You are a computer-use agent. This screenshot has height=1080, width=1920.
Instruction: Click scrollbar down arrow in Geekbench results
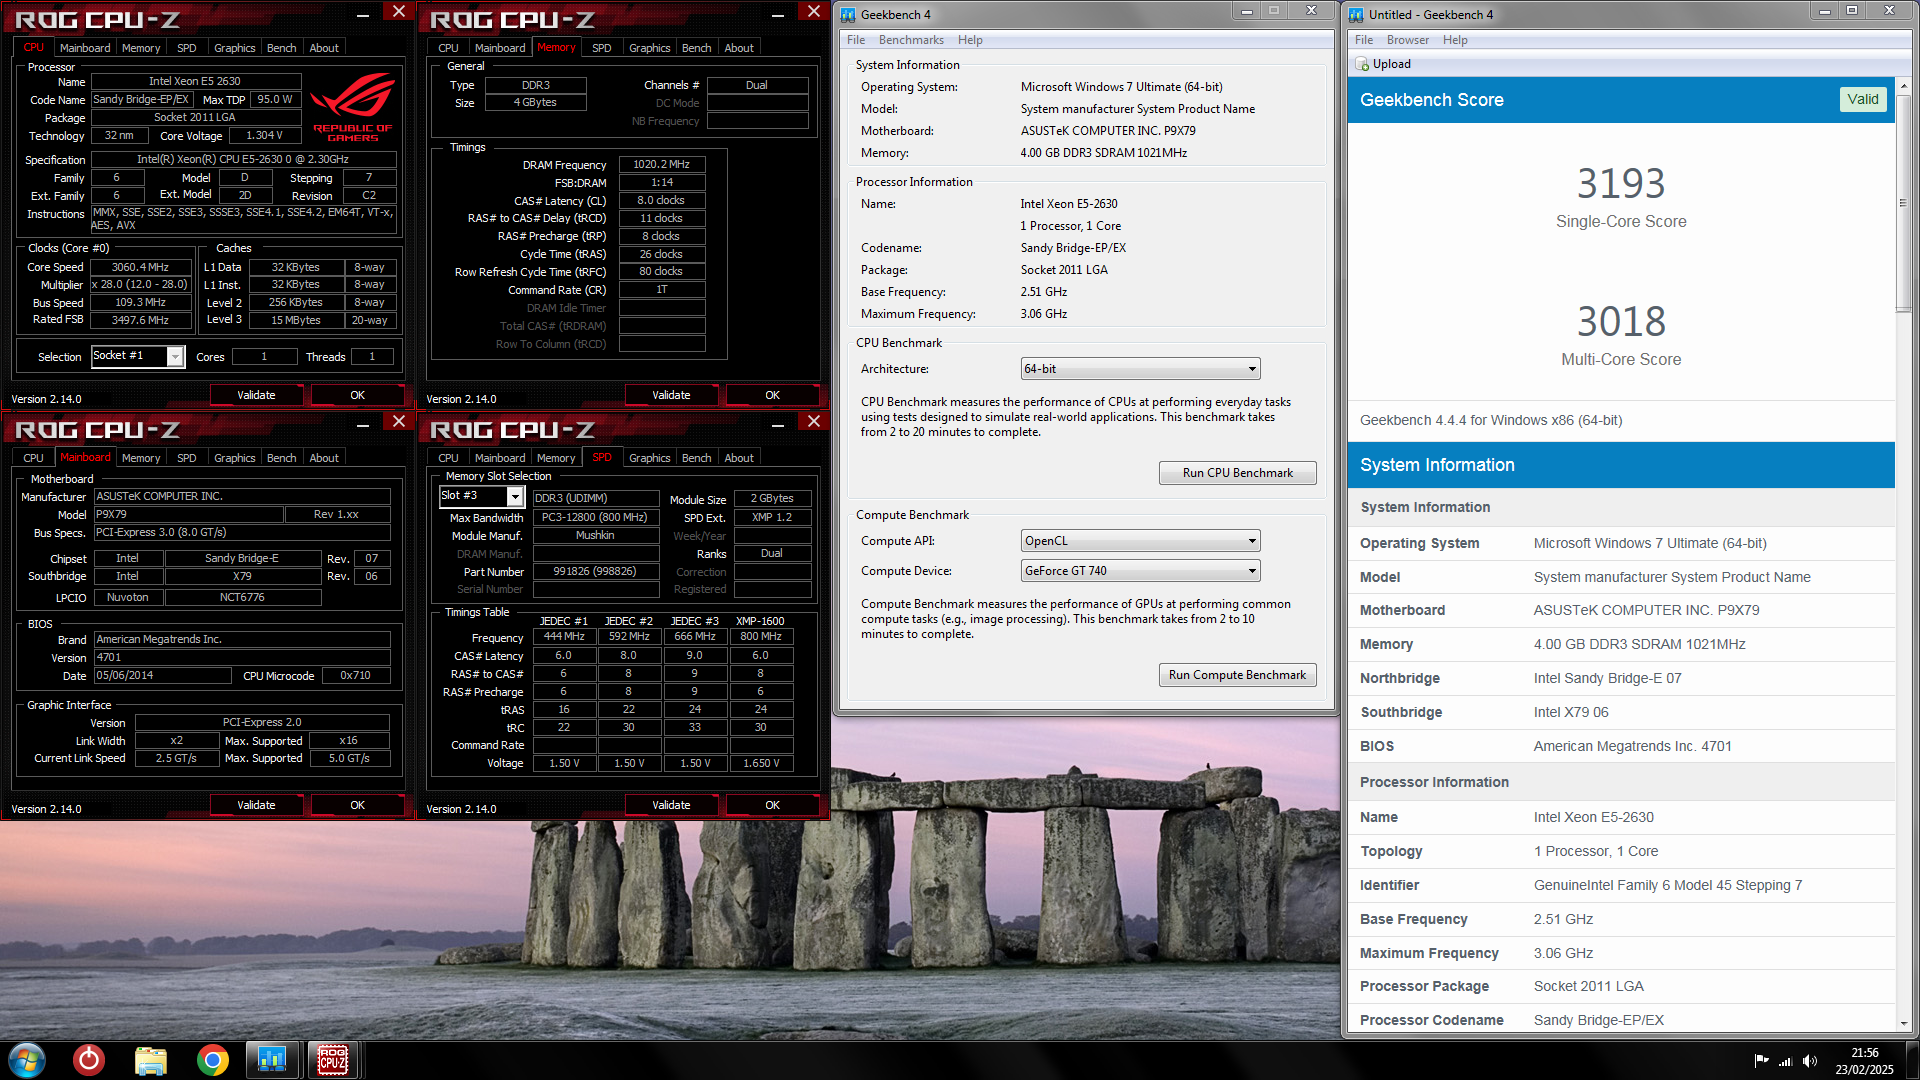point(1903,1023)
